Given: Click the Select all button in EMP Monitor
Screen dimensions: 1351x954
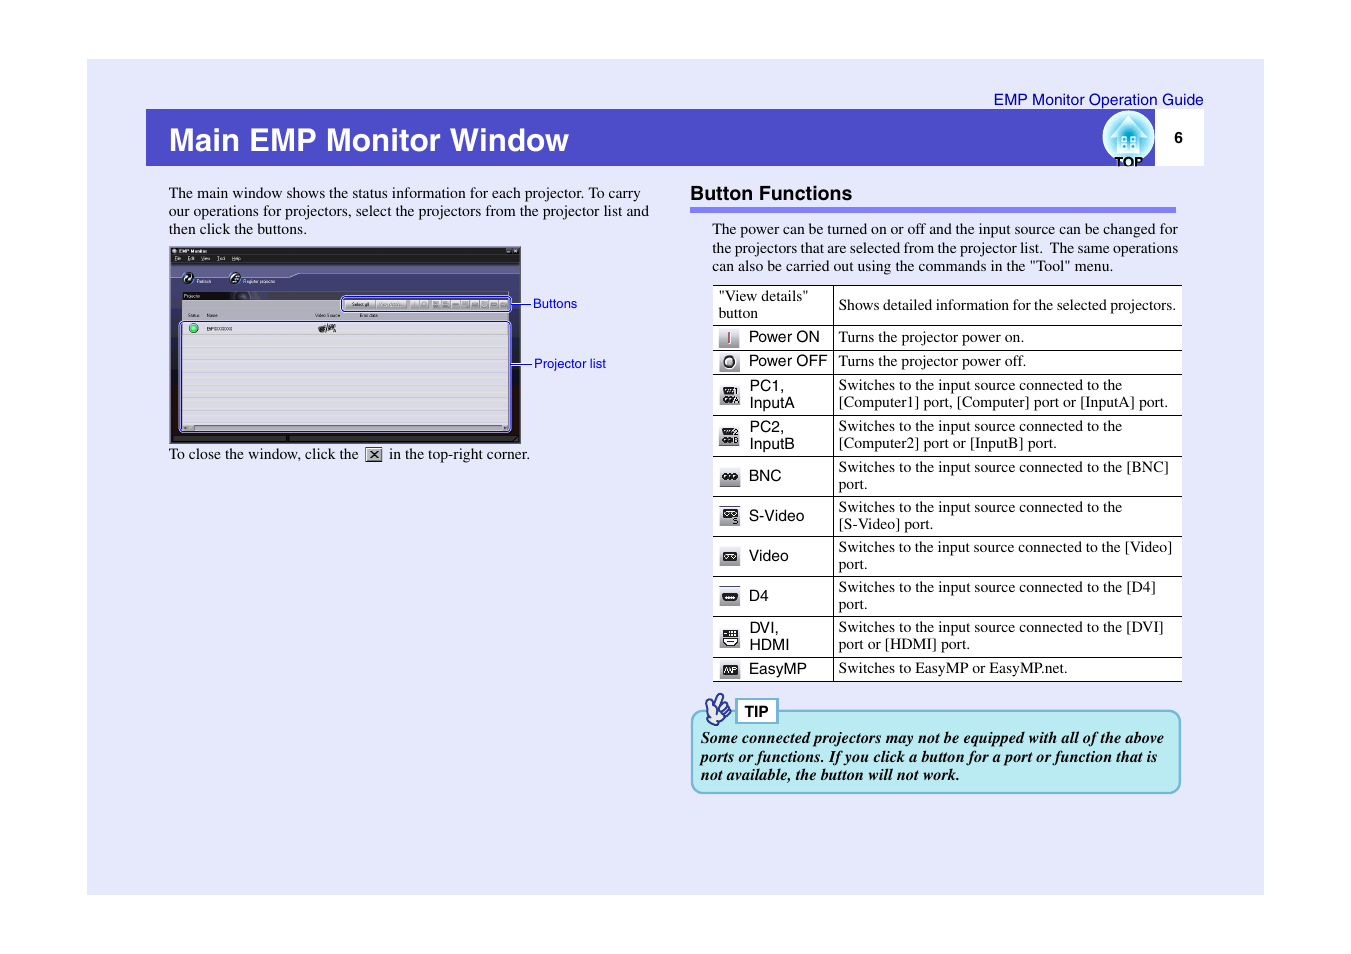Looking at the screenshot, I should (360, 304).
